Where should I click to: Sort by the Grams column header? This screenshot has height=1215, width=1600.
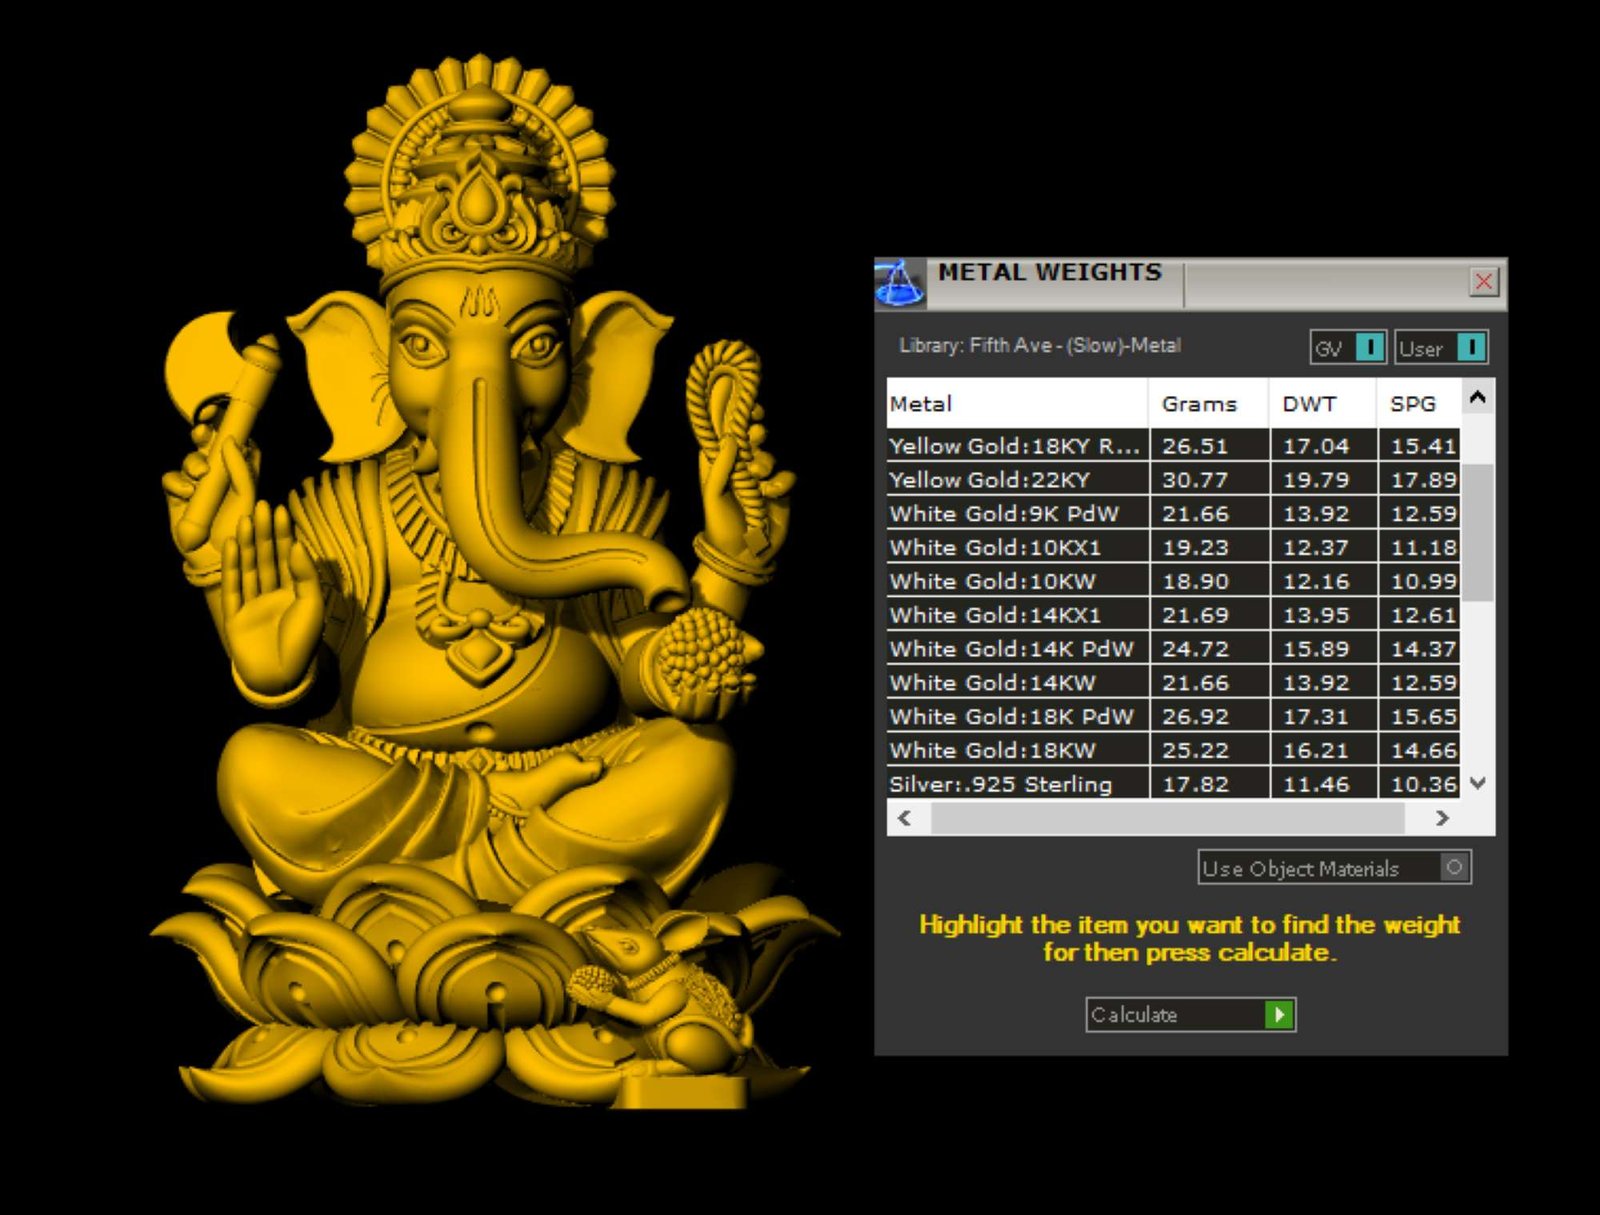pos(1207,404)
